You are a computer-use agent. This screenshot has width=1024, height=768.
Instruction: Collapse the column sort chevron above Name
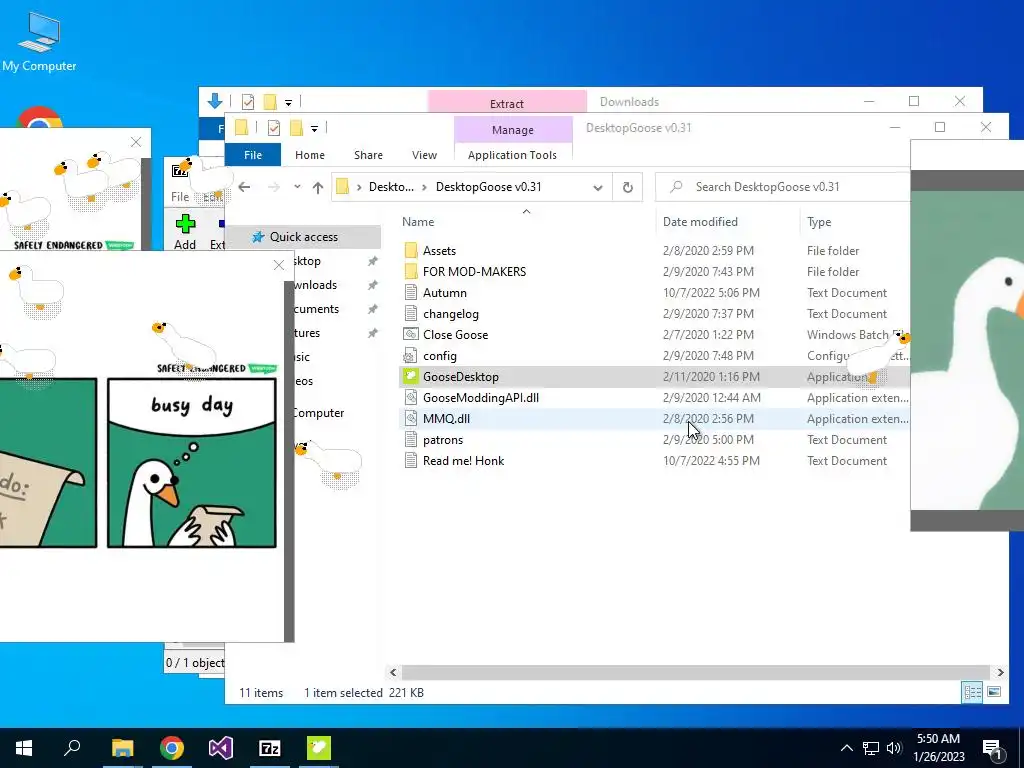[526, 211]
